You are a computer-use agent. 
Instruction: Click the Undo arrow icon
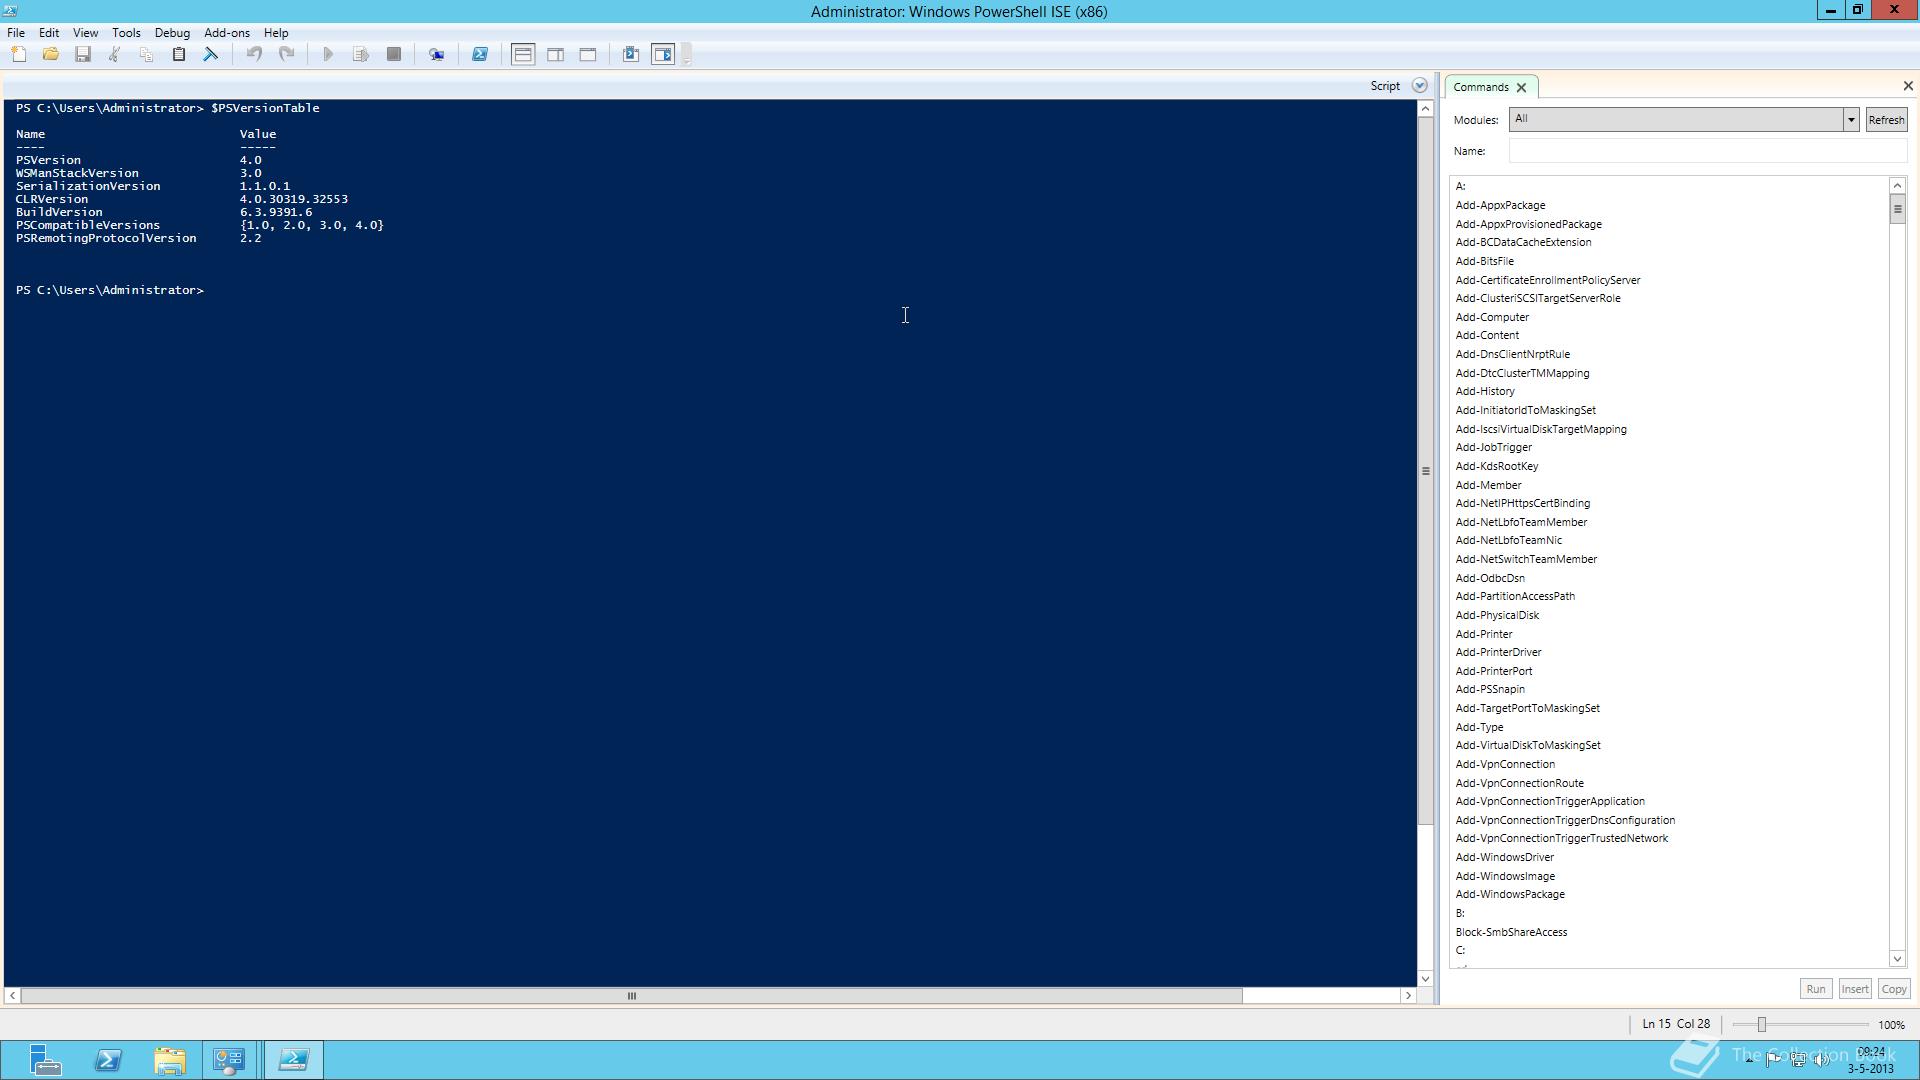pyautogui.click(x=254, y=55)
